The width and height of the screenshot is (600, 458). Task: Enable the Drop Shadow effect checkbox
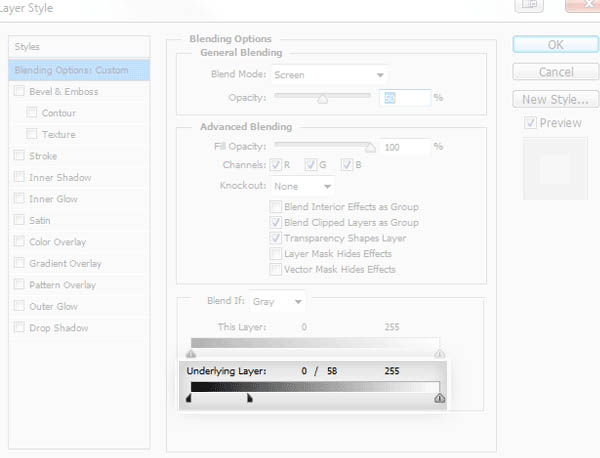[x=19, y=328]
